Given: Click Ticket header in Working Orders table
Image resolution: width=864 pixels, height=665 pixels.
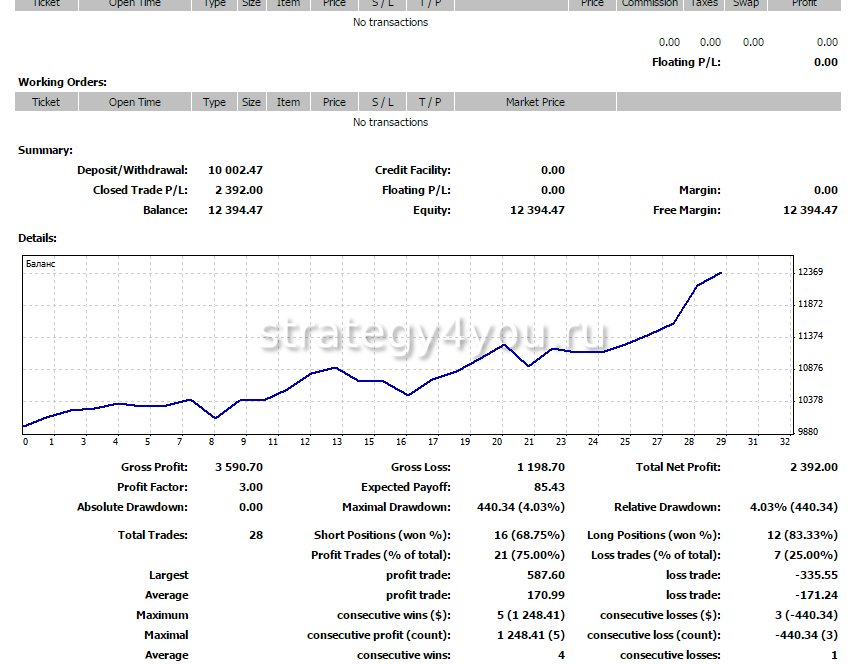Looking at the screenshot, I should [46, 102].
